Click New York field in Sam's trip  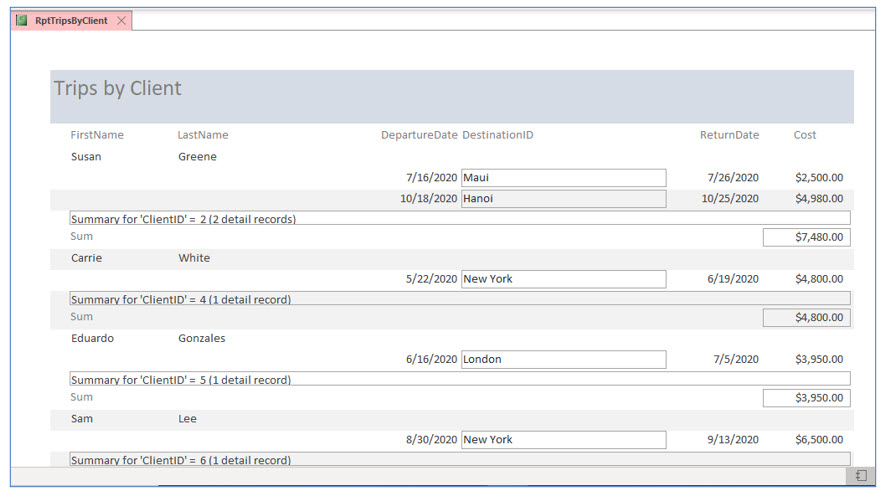point(564,440)
